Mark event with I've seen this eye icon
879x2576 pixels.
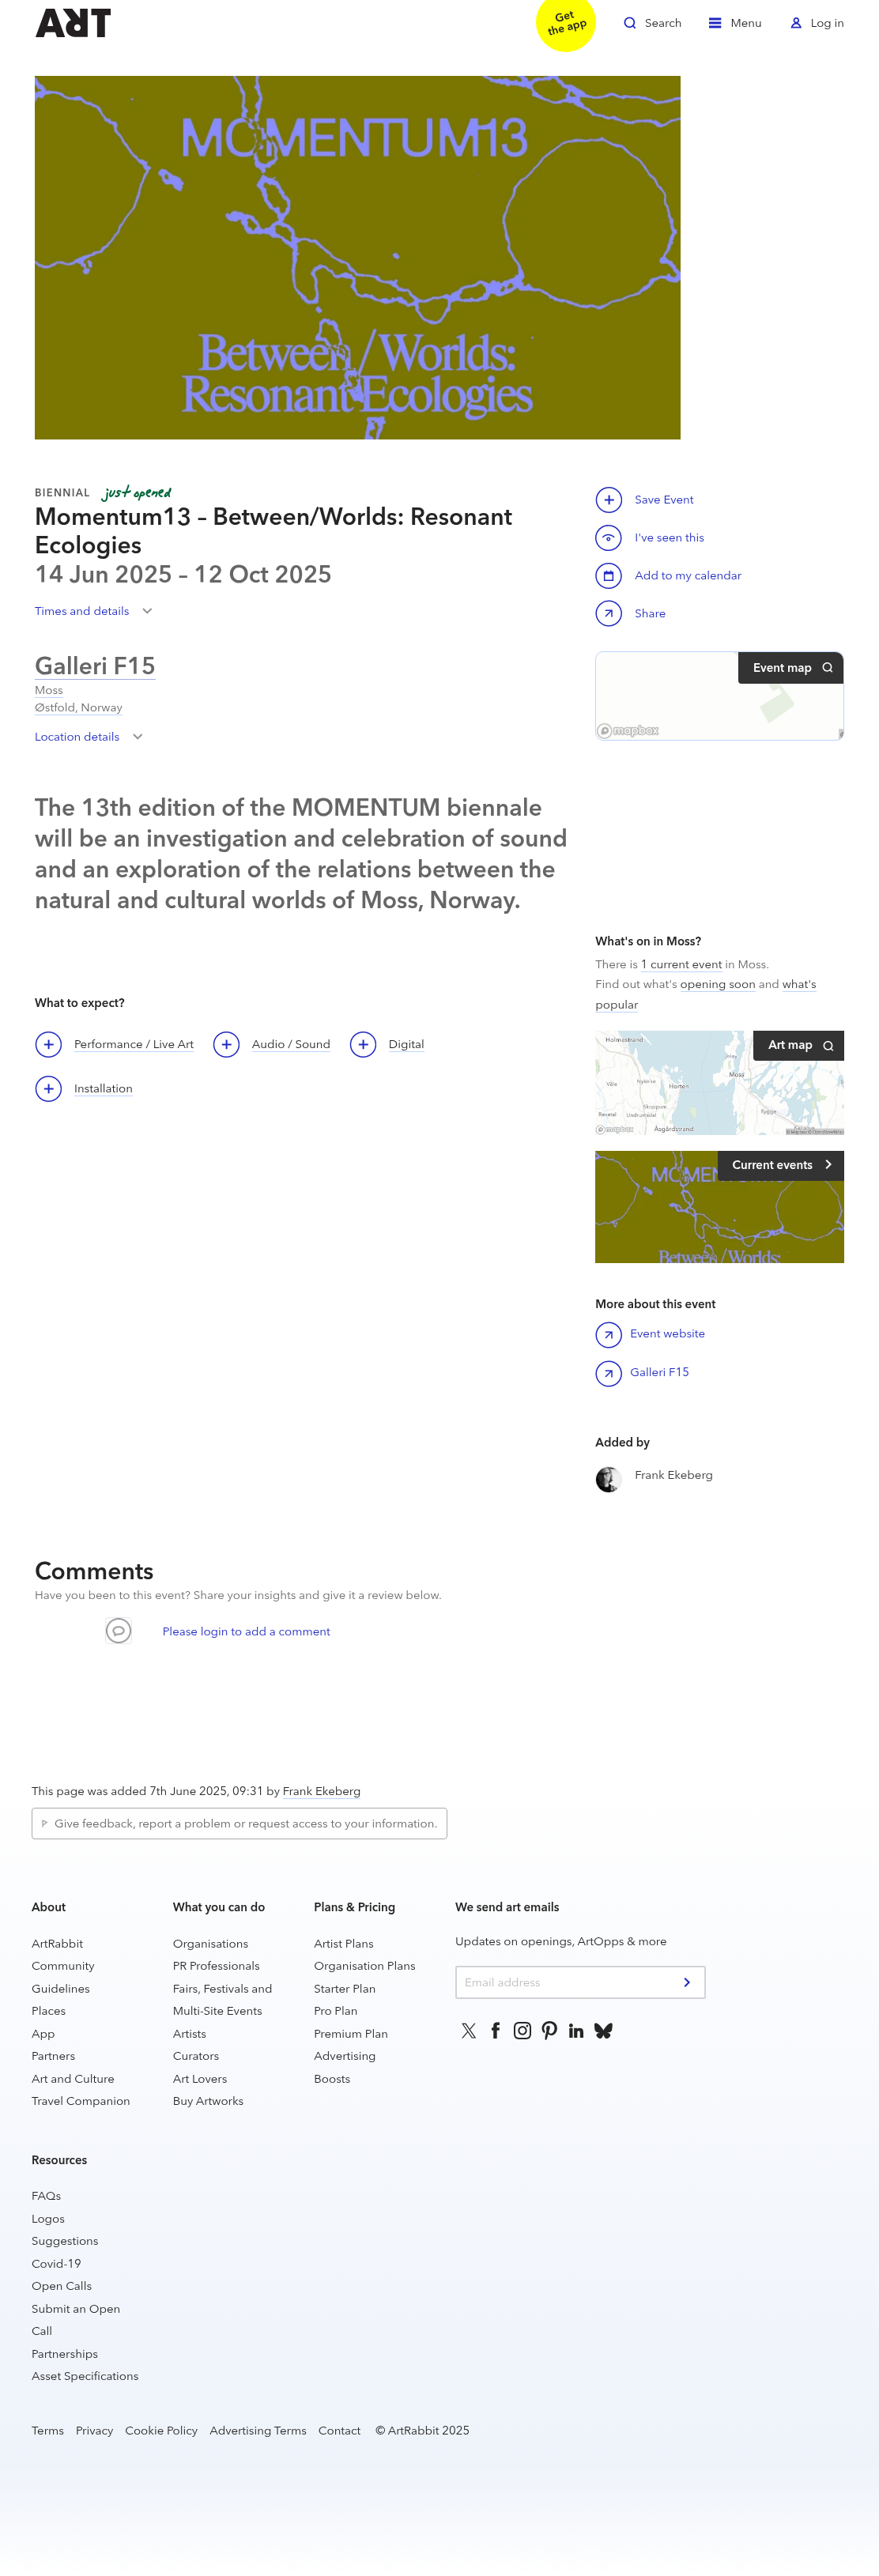608,537
